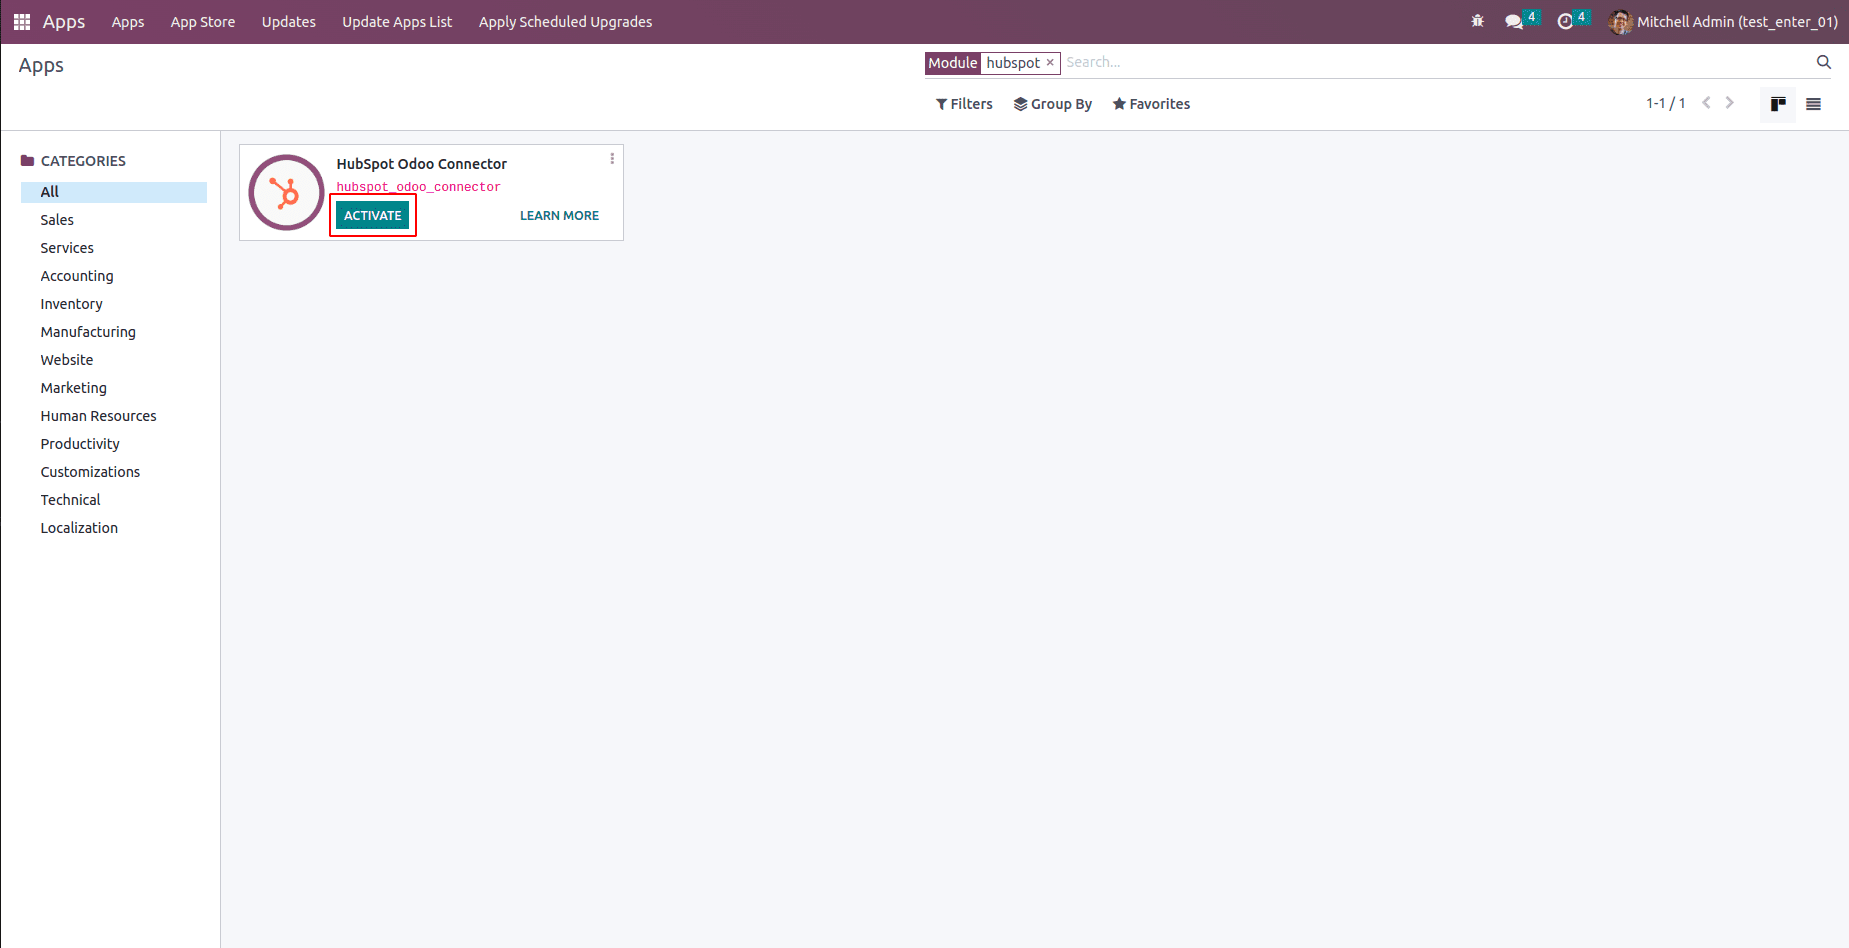Click the Apps breadcrumb heading
The width and height of the screenshot is (1849, 948).
(41, 66)
